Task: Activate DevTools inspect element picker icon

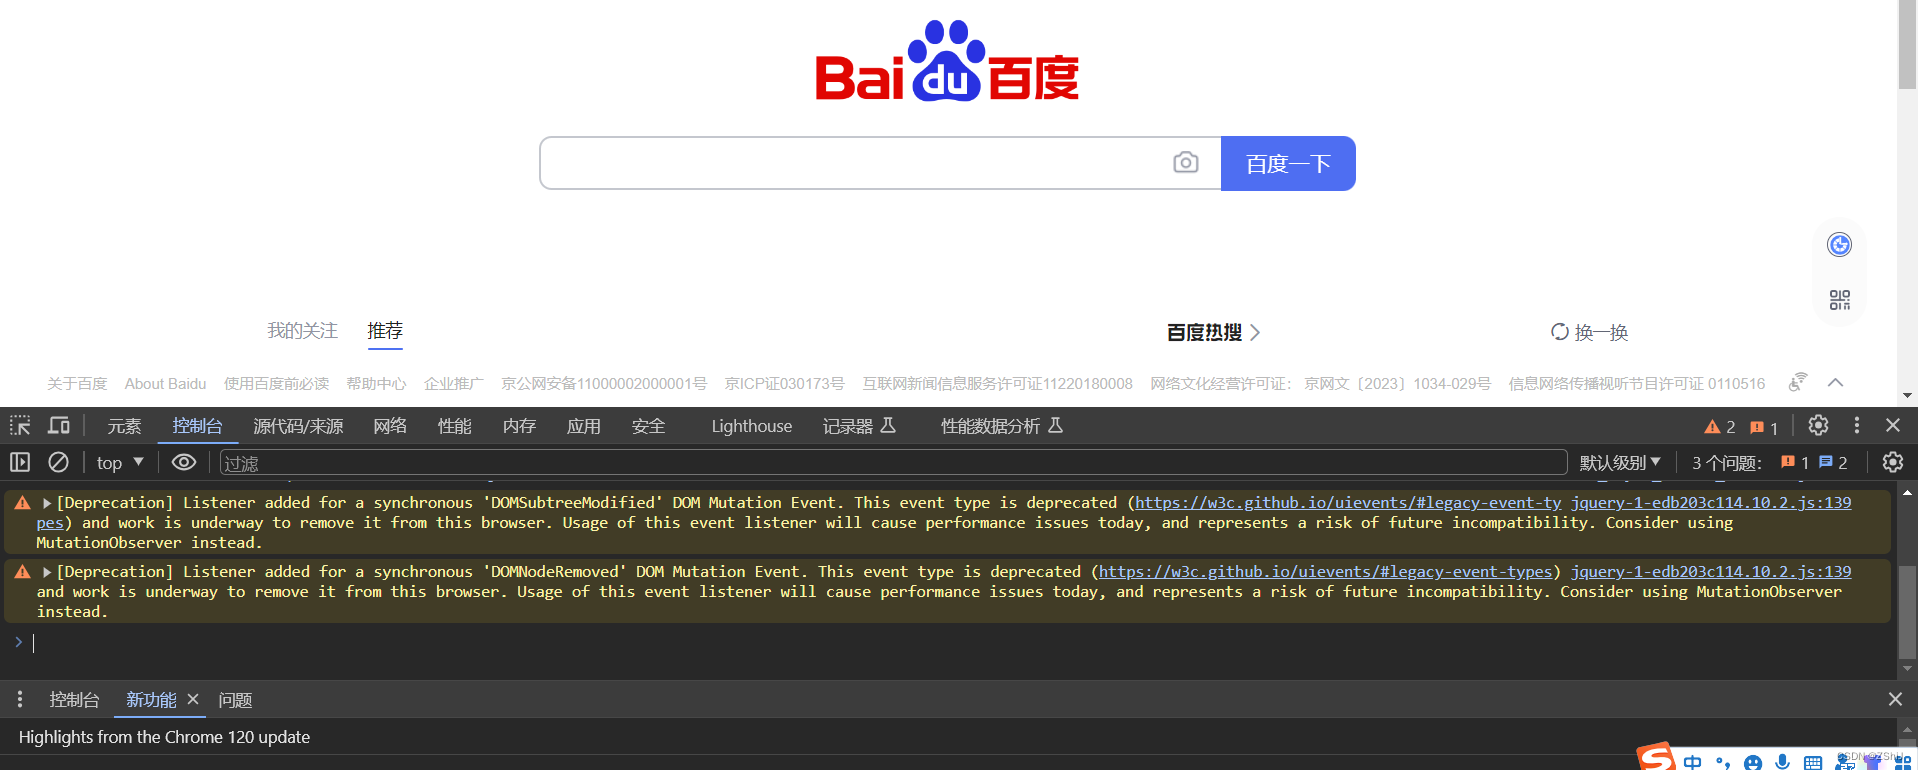Action: point(20,426)
